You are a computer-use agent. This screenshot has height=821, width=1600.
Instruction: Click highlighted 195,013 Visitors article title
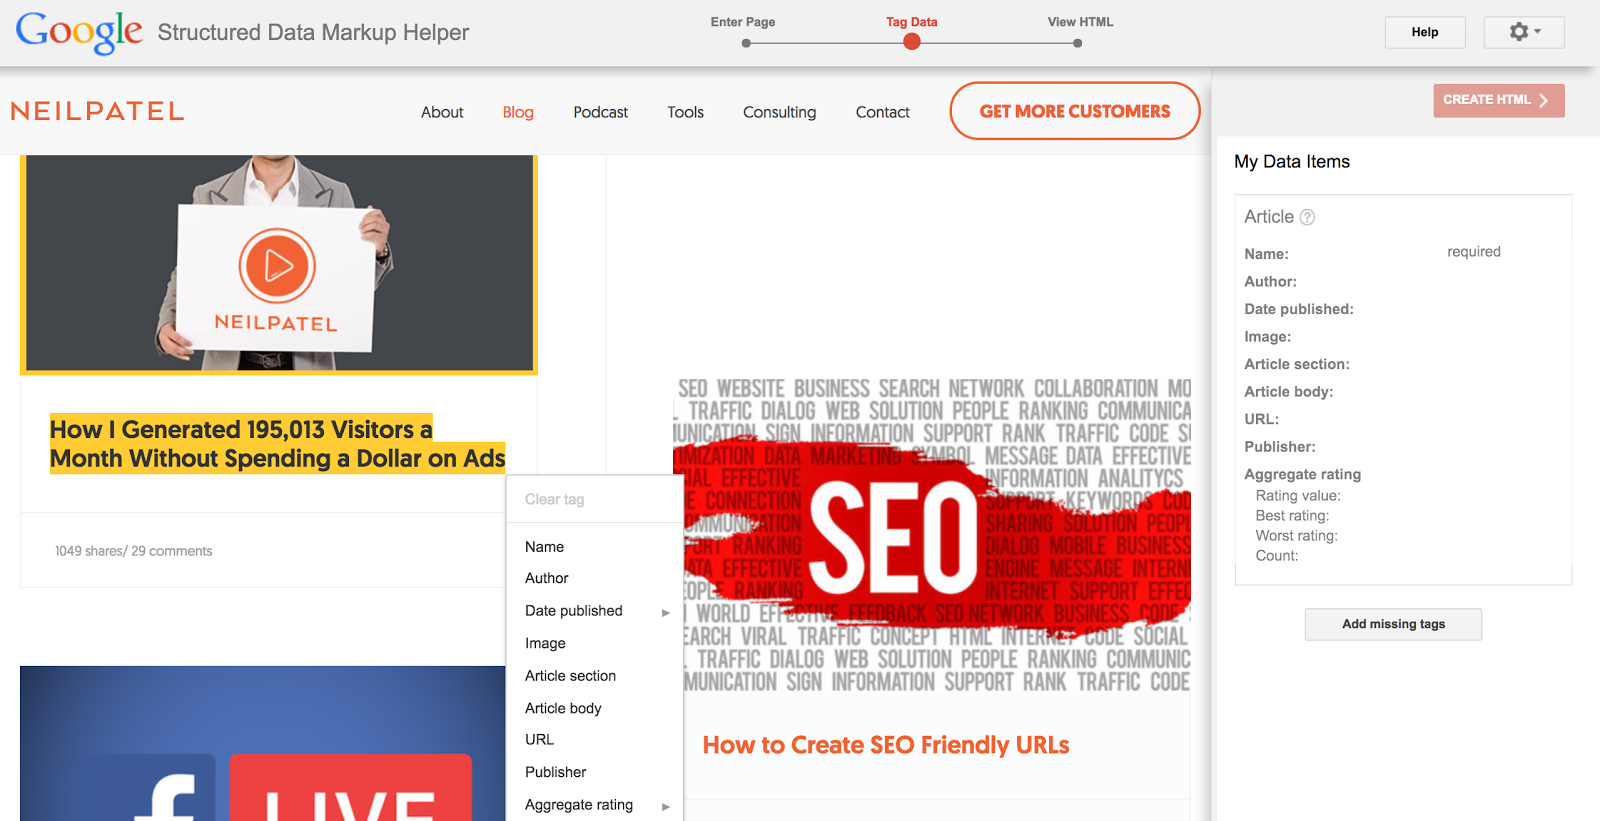pos(278,444)
